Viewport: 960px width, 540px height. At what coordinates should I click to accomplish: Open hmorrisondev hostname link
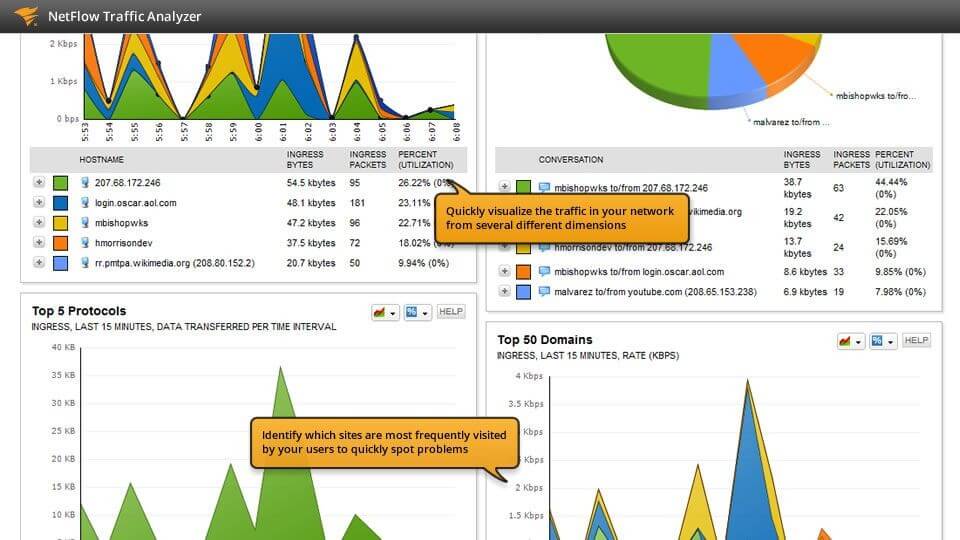tap(123, 243)
